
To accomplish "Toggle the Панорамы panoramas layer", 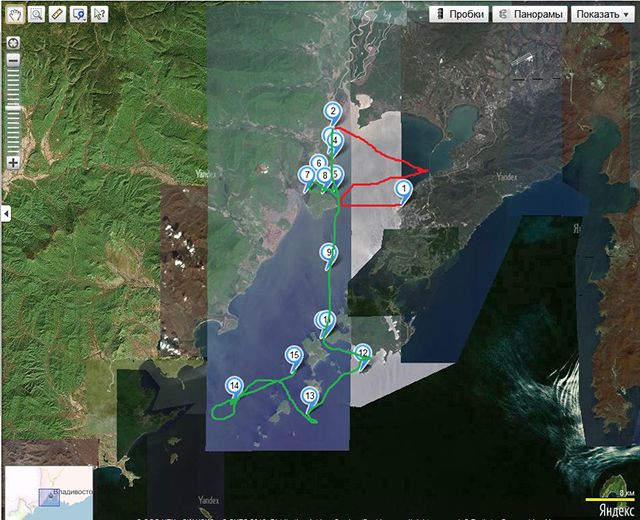I will [528, 14].
